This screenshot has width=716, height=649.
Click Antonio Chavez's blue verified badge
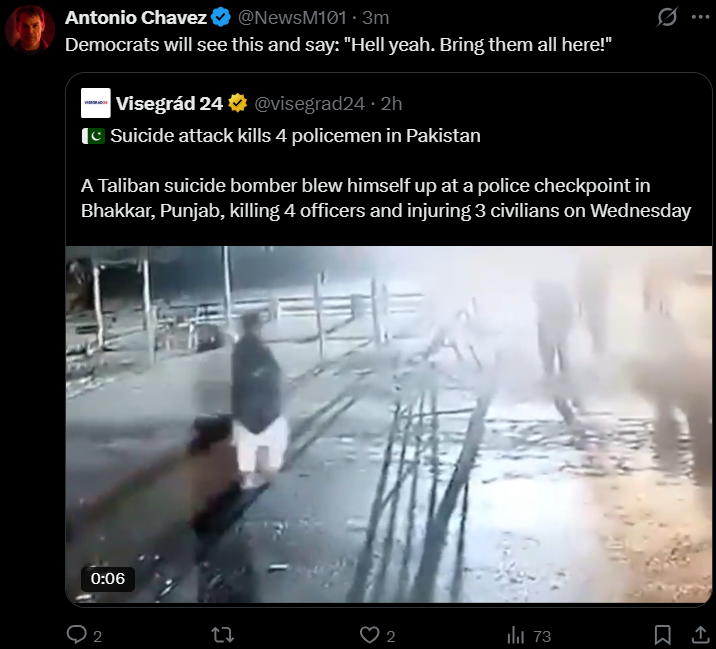click(221, 18)
